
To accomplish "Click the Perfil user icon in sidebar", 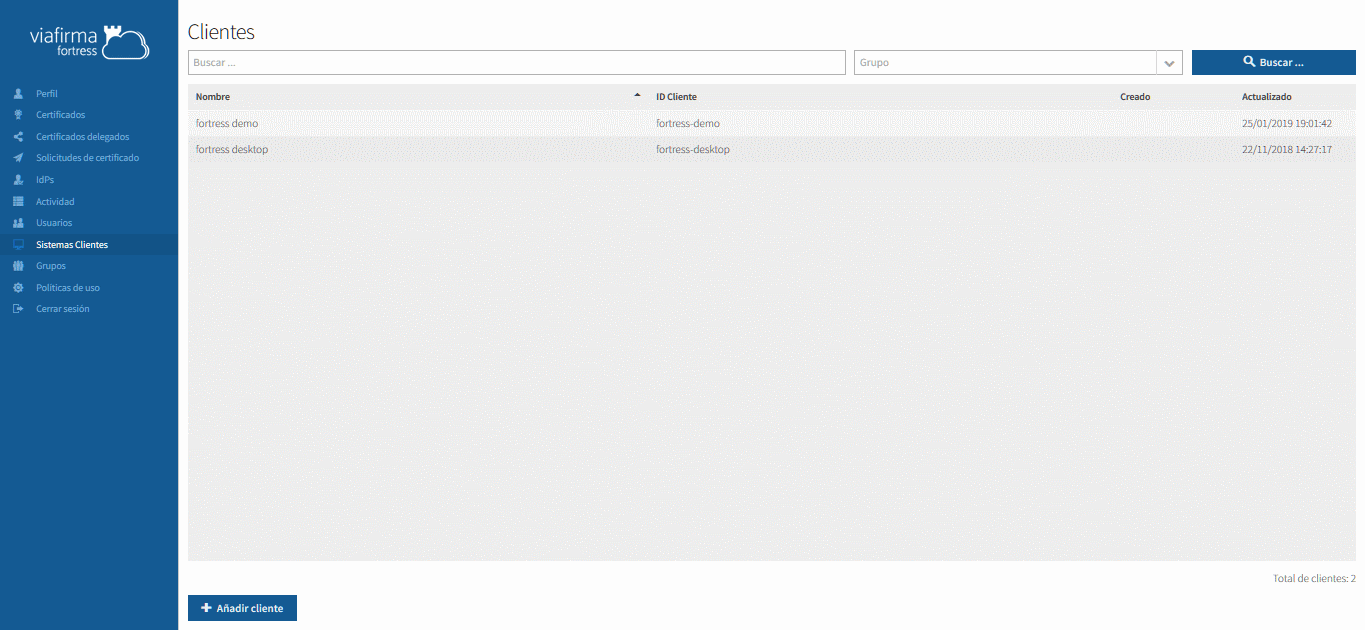I will (18, 94).
